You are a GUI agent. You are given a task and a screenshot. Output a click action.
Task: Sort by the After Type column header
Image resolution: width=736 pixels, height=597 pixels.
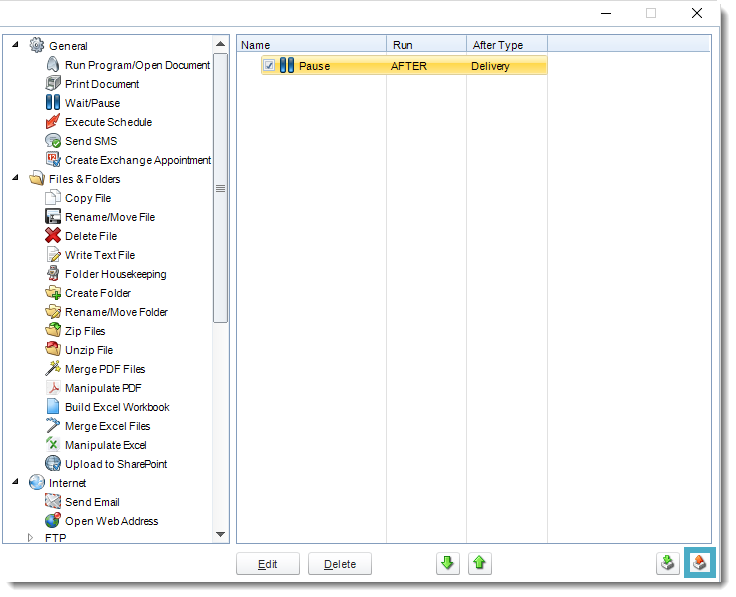click(x=507, y=45)
